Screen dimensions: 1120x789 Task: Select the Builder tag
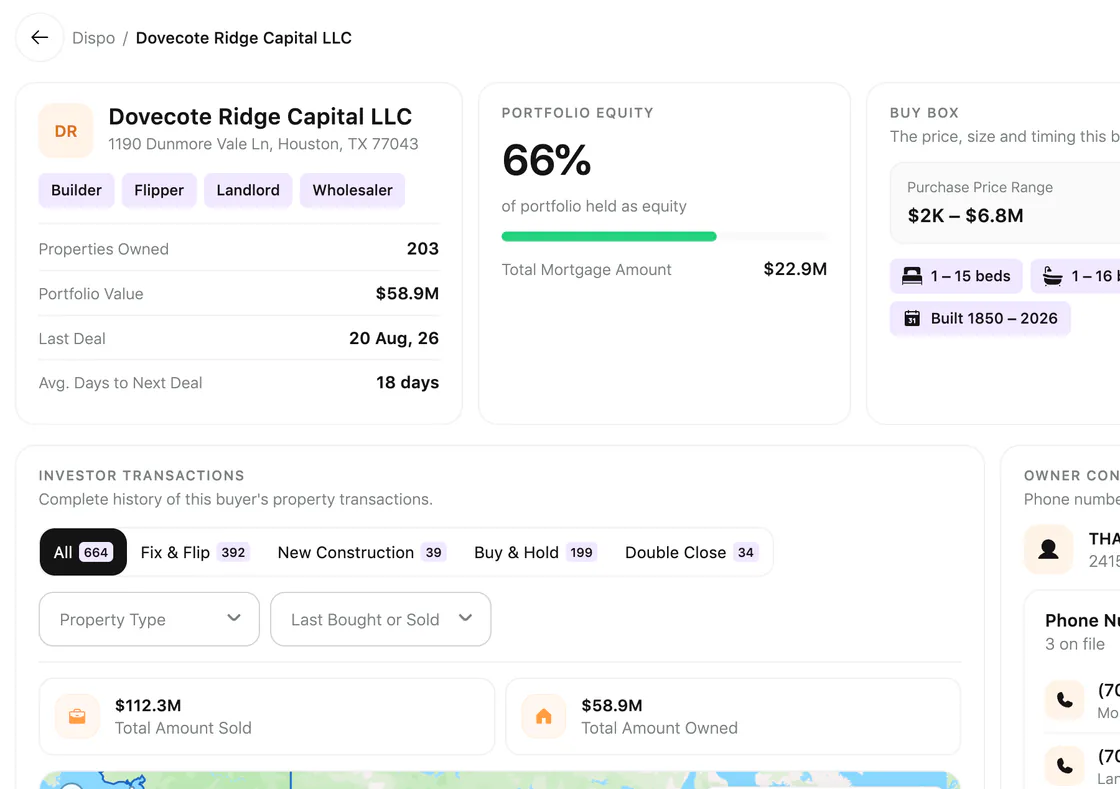76,190
